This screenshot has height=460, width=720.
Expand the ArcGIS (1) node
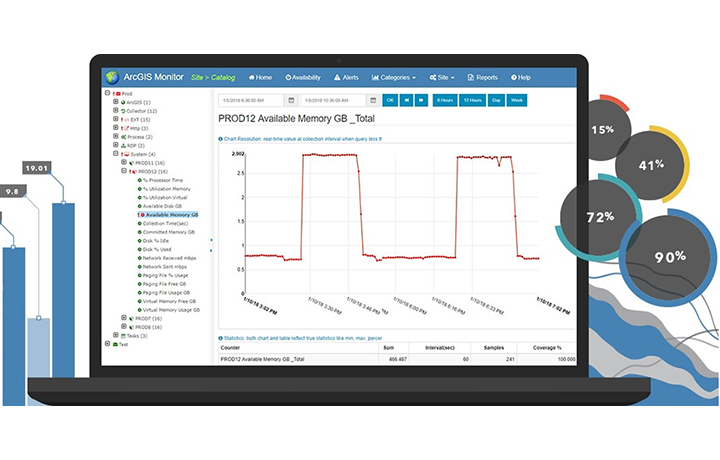click(x=116, y=101)
